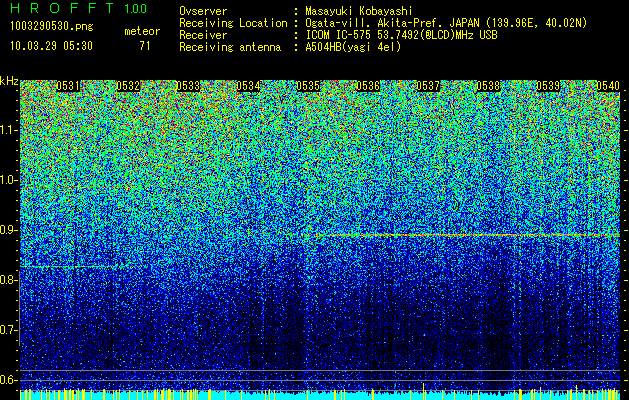Click the 0536 time marker

(x=368, y=86)
